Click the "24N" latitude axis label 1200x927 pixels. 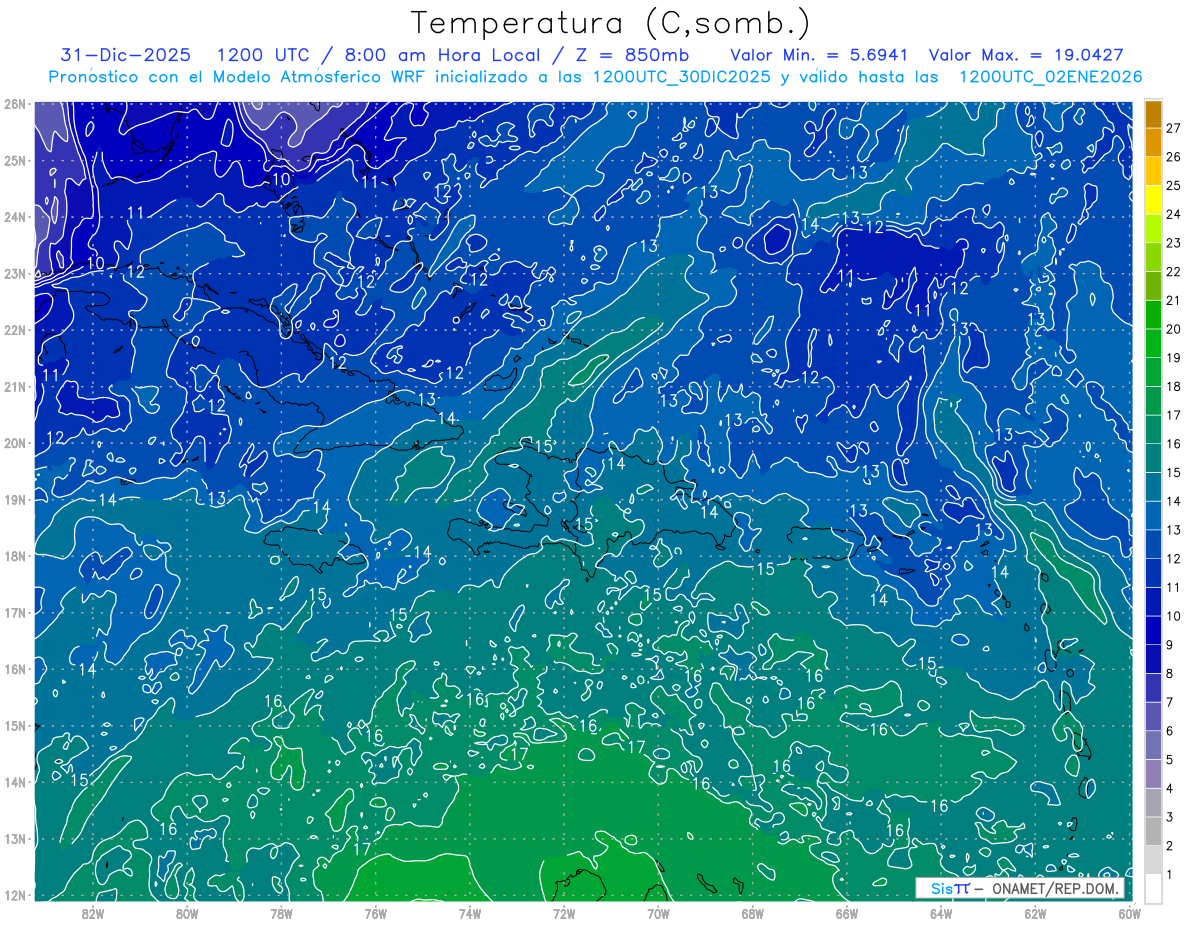15,217
